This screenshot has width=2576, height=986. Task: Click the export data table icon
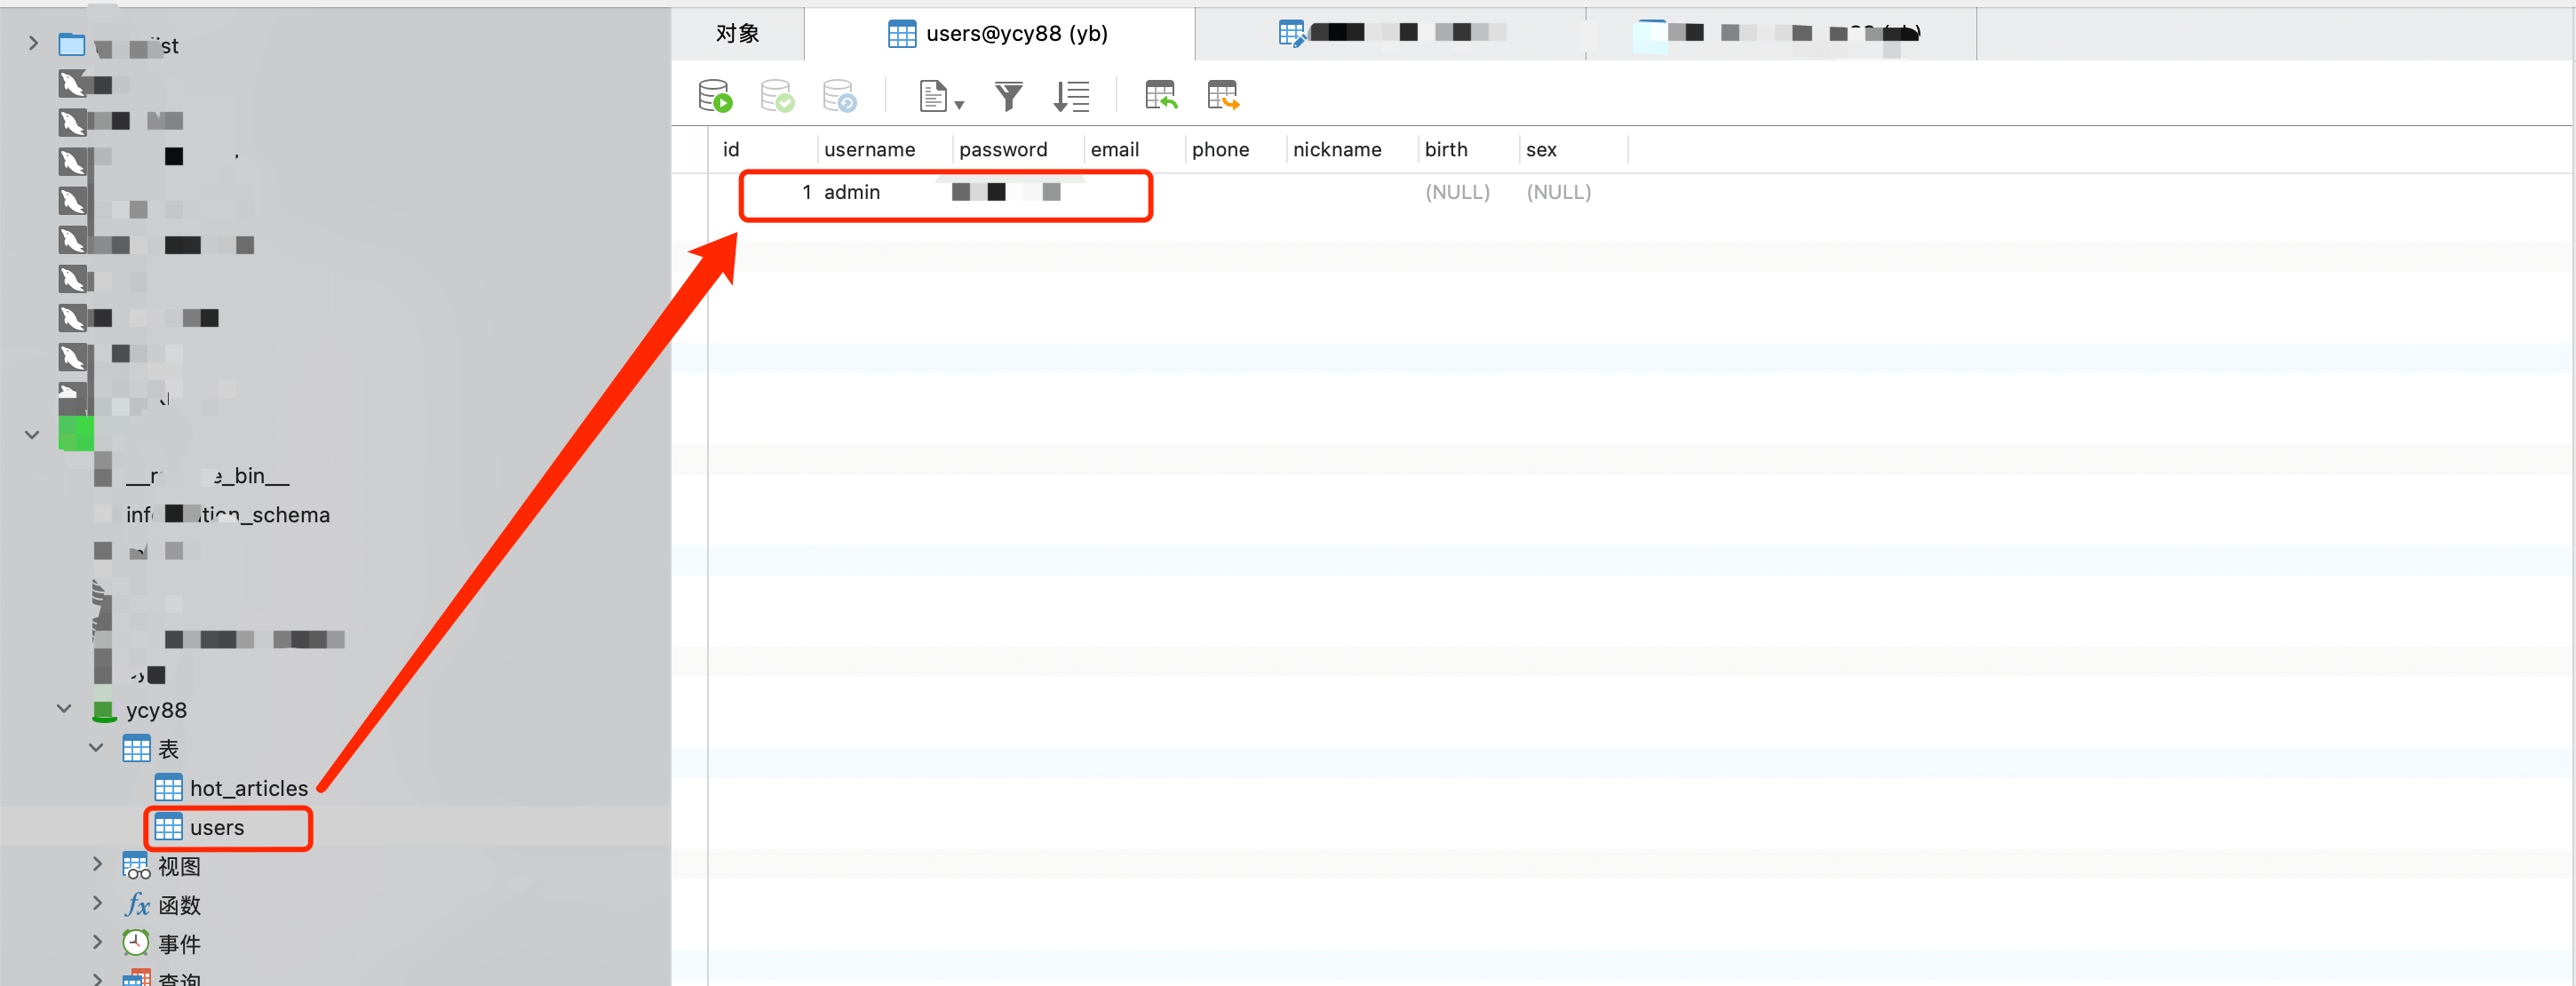click(1222, 96)
